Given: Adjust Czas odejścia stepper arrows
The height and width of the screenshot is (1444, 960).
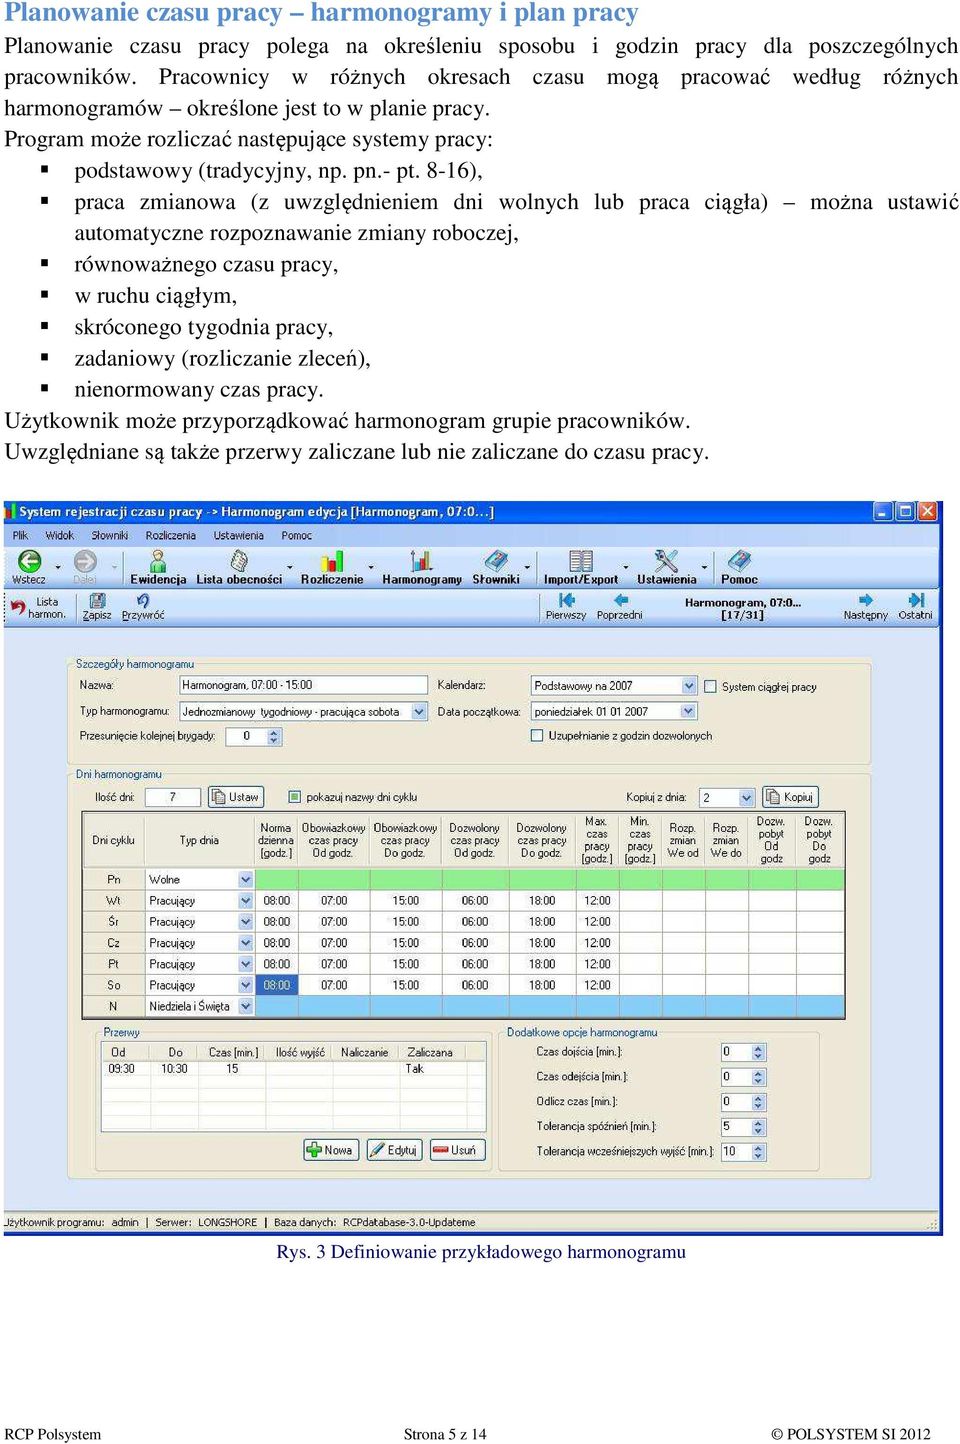Looking at the screenshot, I should [x=758, y=1077].
